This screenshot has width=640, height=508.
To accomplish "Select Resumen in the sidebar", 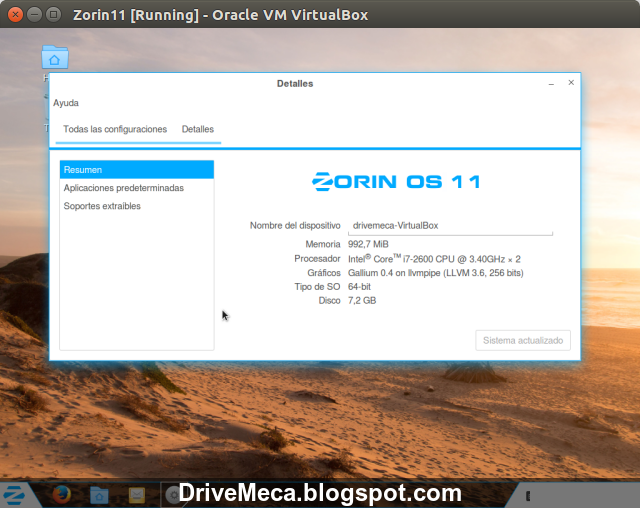I will click(137, 170).
